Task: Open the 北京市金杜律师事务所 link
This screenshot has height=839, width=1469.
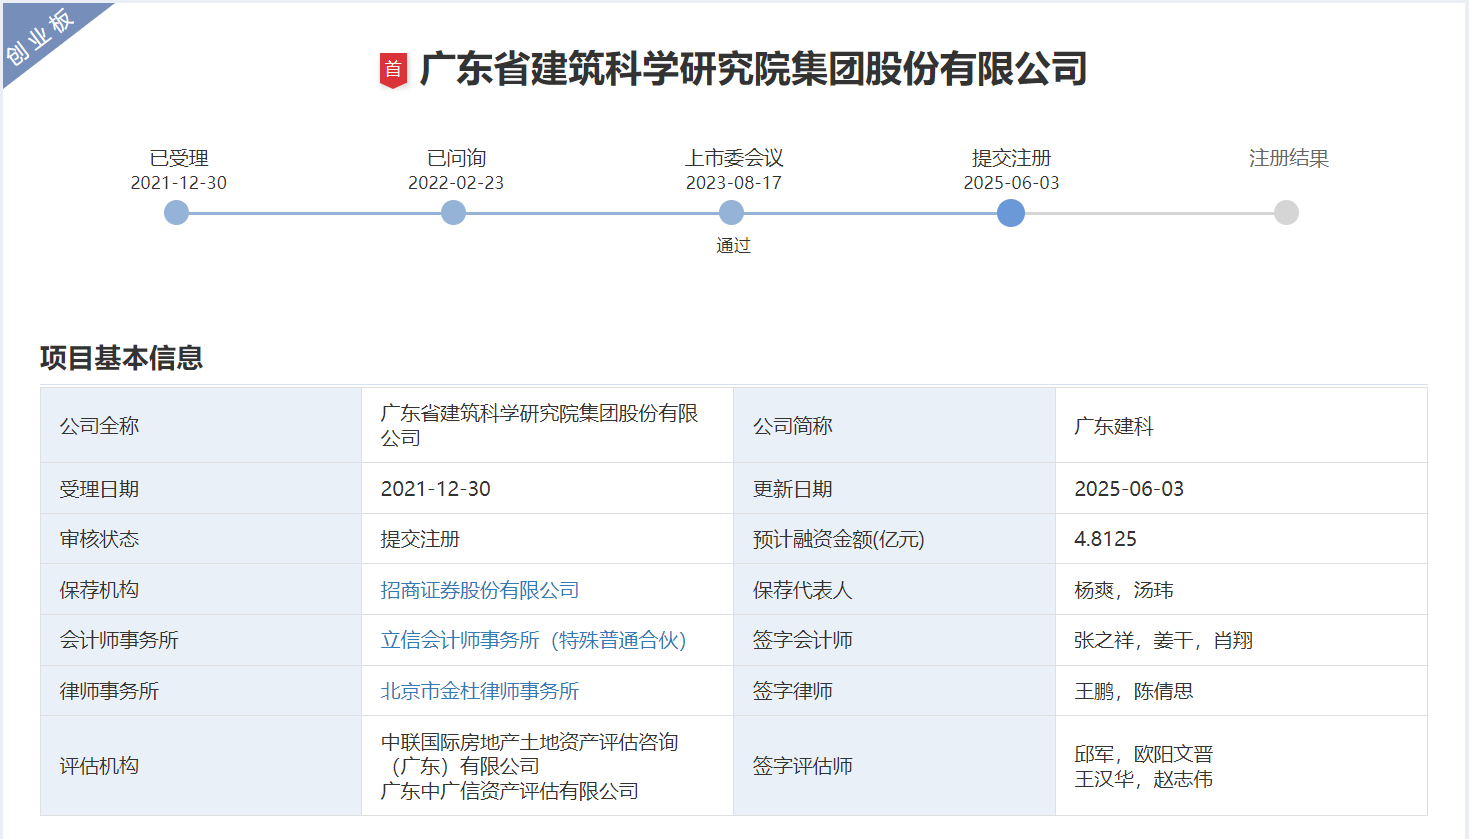Action: [480, 691]
